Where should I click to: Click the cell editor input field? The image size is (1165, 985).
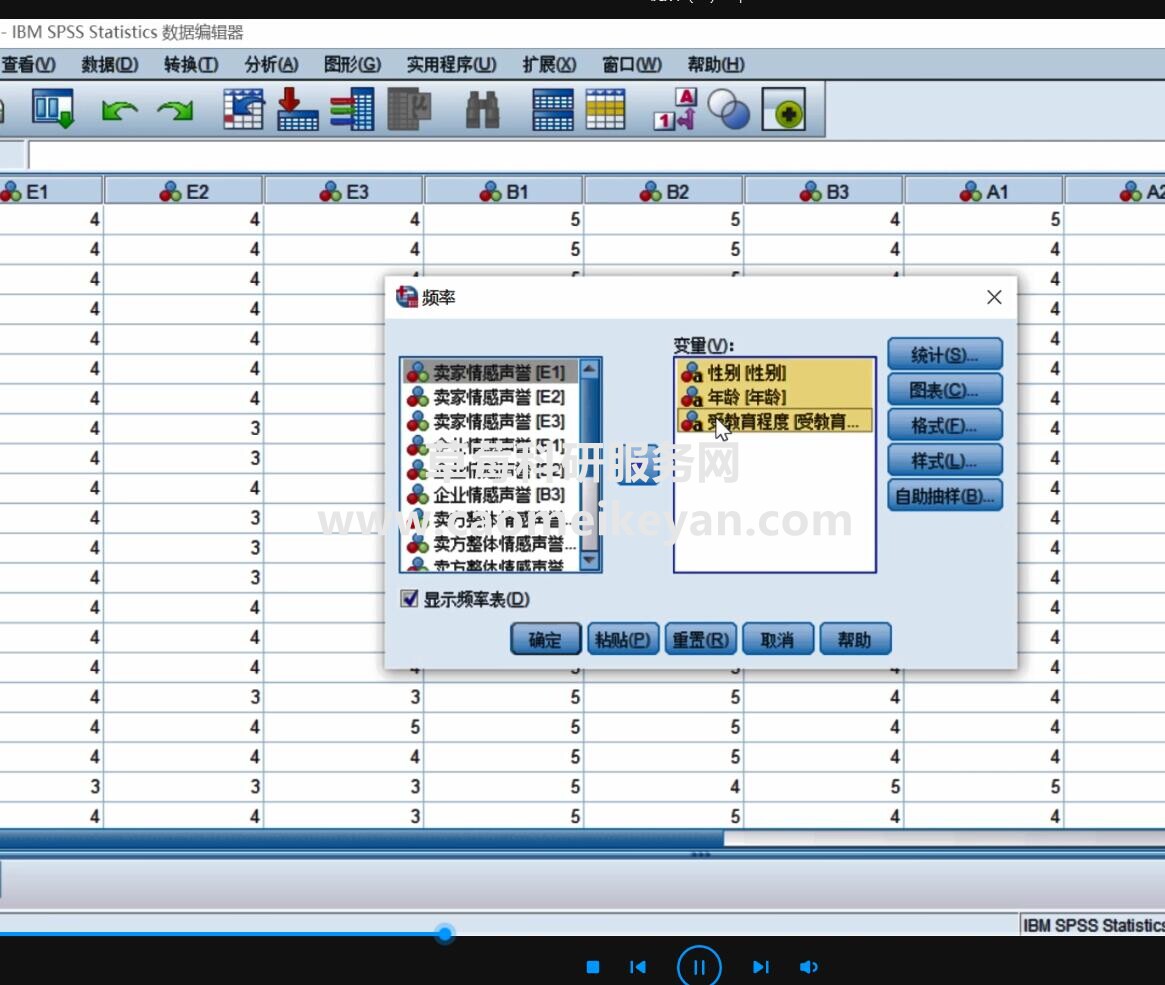(596, 155)
